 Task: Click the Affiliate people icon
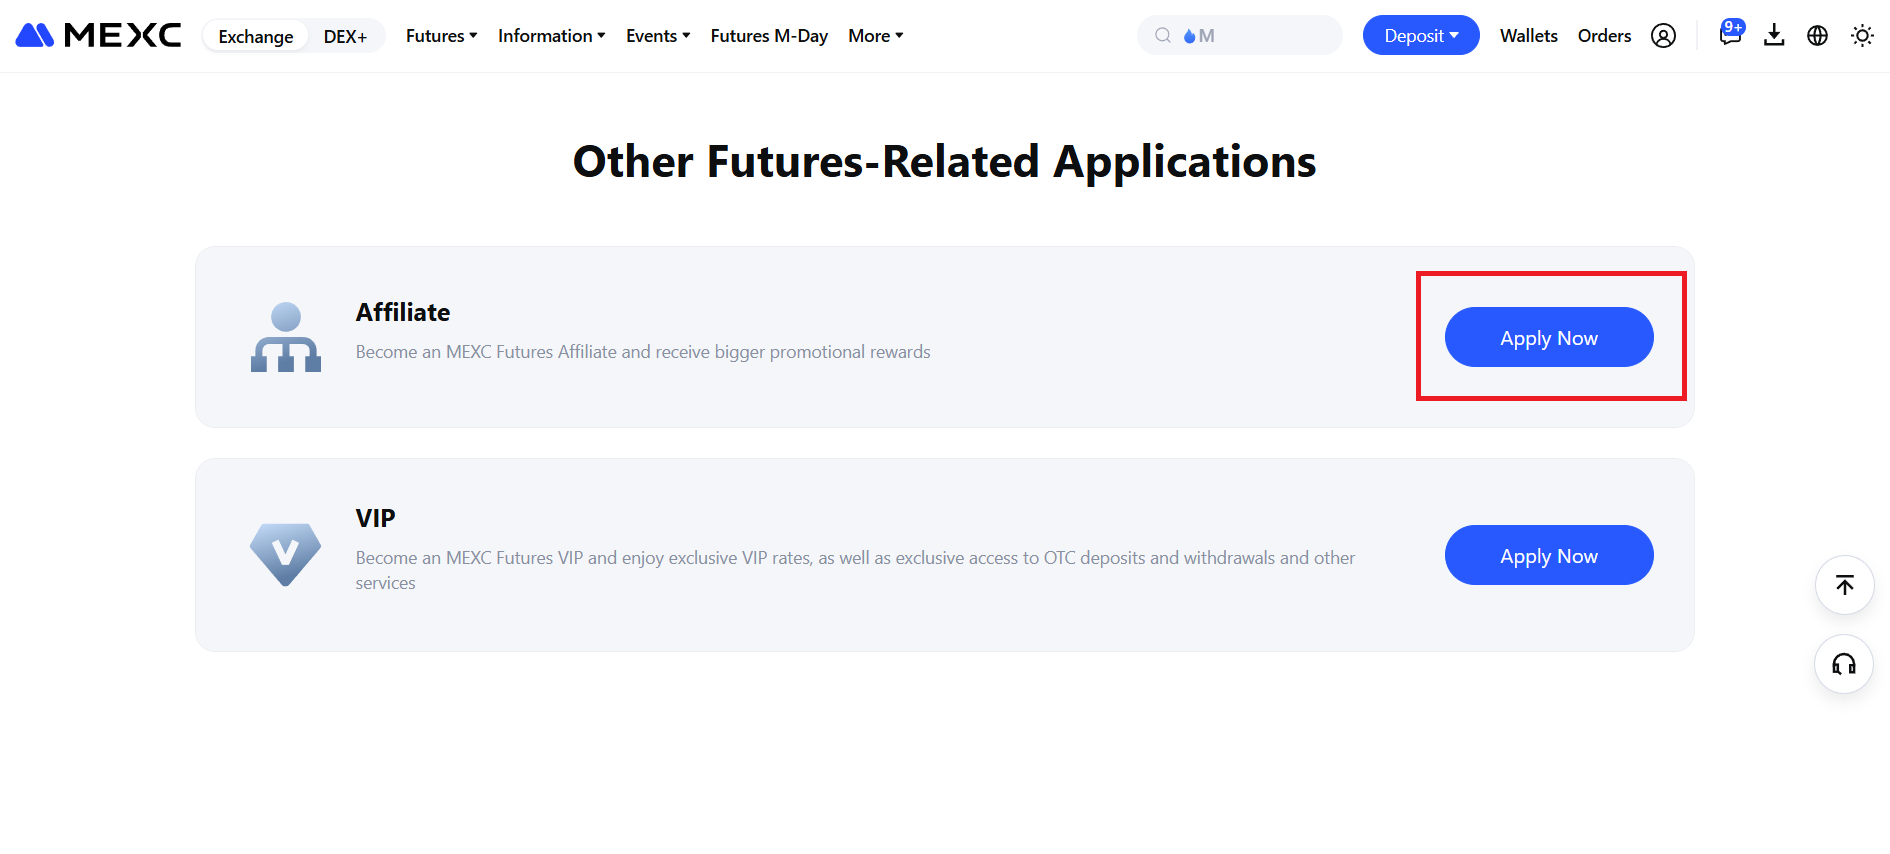pyautogui.click(x=286, y=337)
